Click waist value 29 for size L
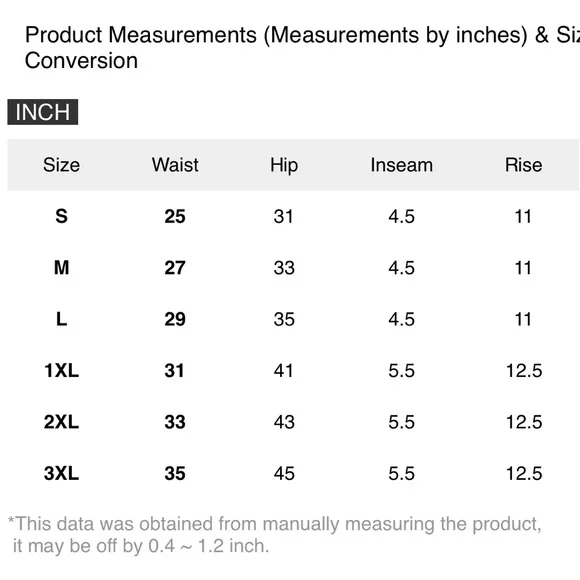 (175, 319)
